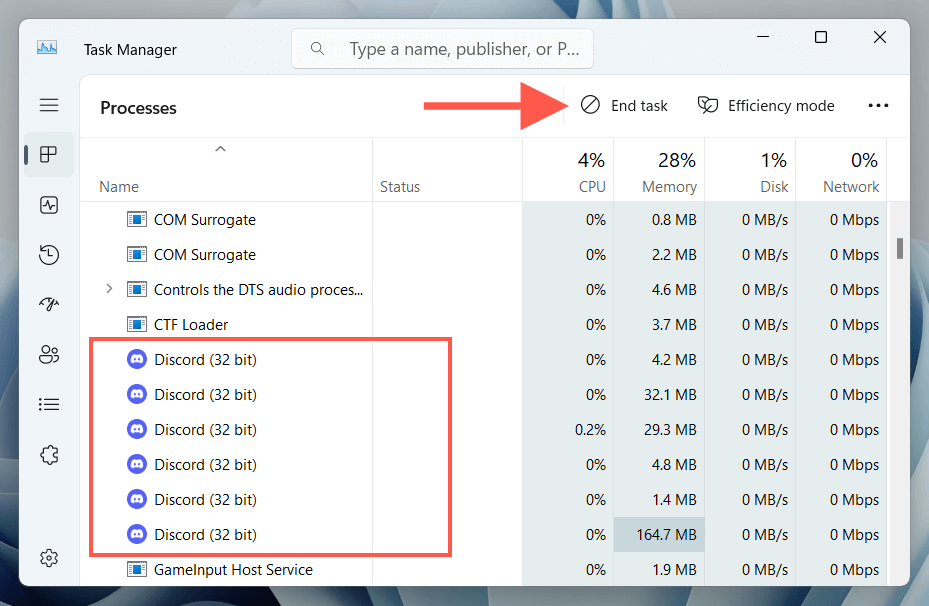Click the search box field
929x606 pixels.
coord(442,49)
